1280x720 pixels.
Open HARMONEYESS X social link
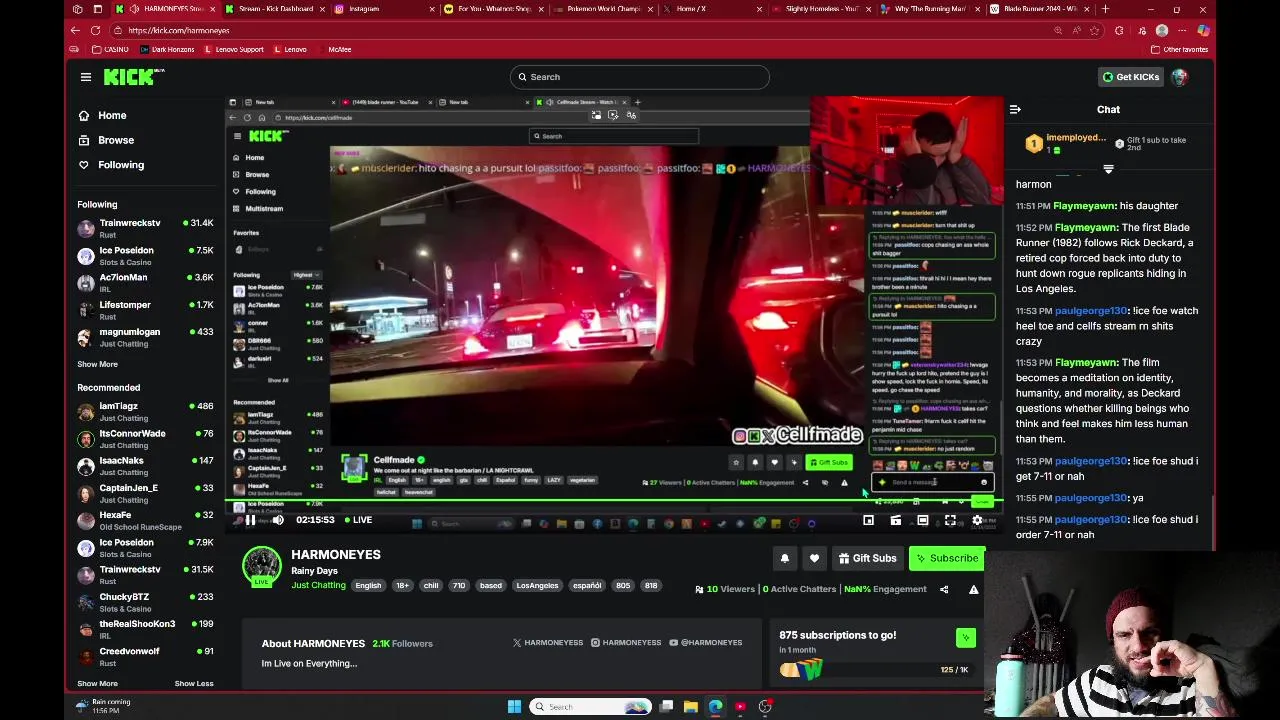[x=547, y=643]
